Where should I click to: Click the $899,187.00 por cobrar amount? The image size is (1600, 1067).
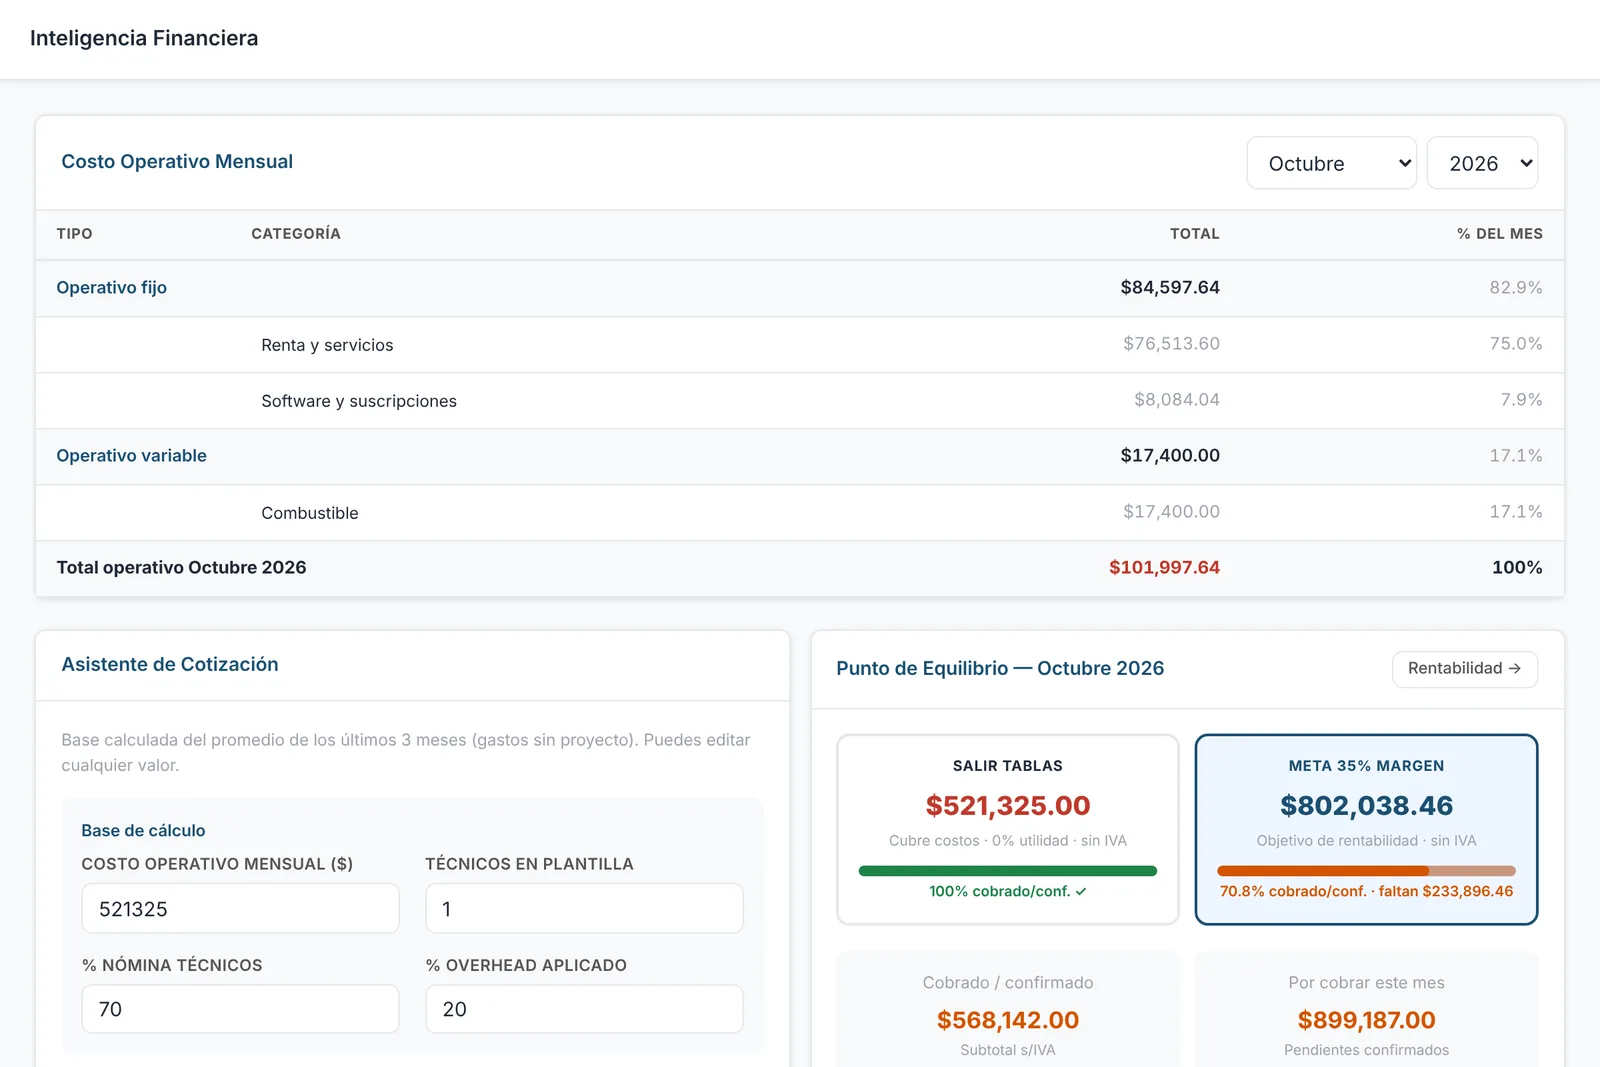point(1366,1020)
